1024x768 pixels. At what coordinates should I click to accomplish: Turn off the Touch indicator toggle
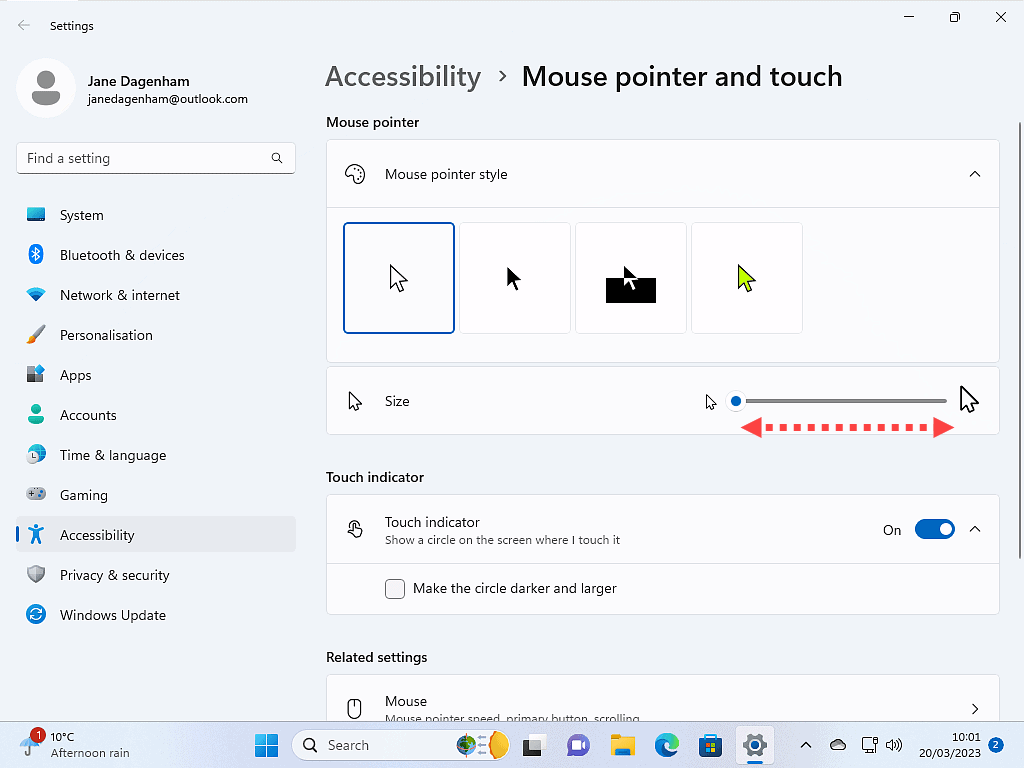[934, 530]
